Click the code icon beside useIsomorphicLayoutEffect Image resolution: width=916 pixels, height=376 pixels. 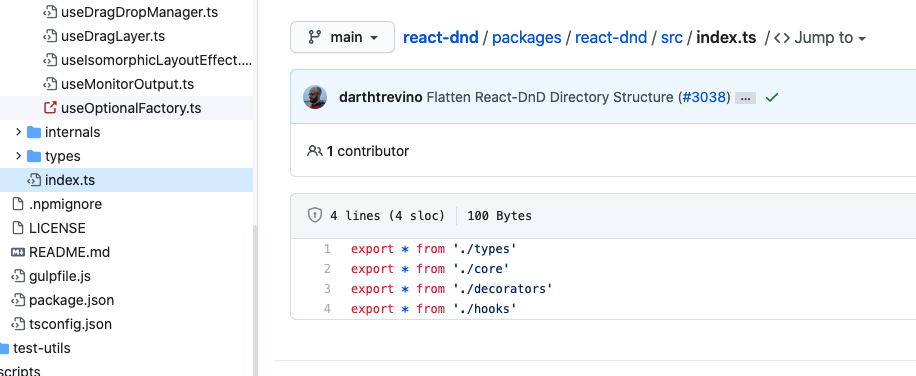click(50, 60)
